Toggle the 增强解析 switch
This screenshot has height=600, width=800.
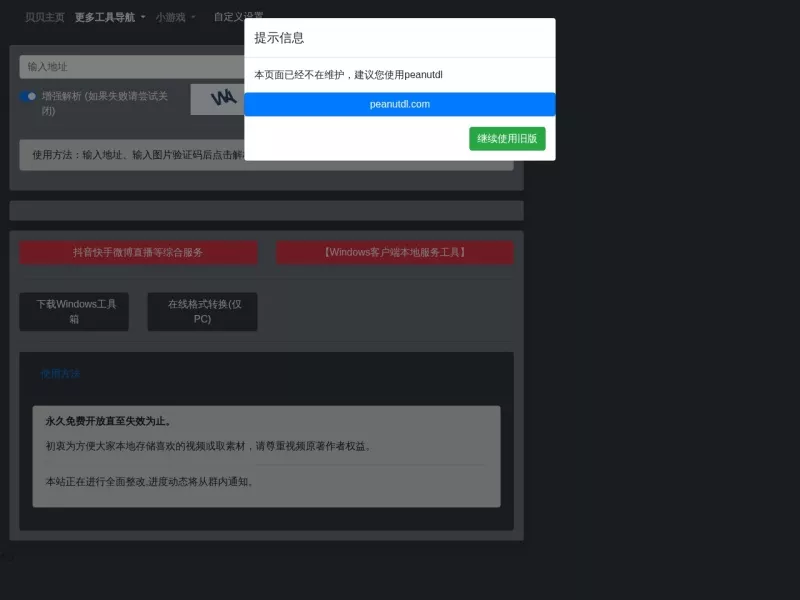tap(28, 96)
